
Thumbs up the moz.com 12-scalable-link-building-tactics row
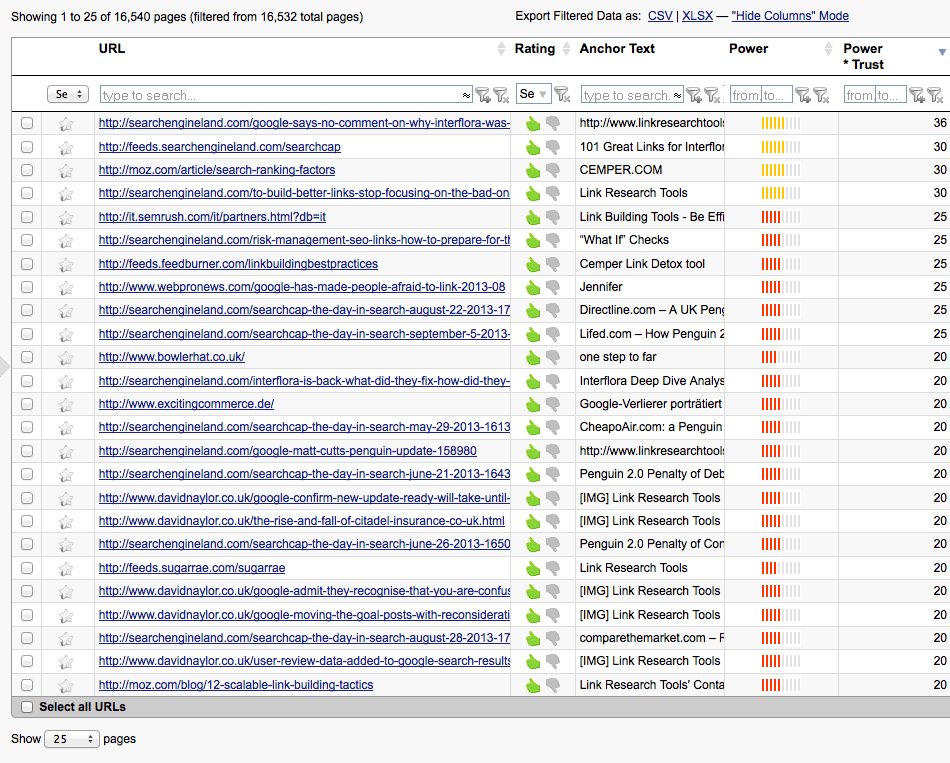pyautogui.click(x=533, y=685)
